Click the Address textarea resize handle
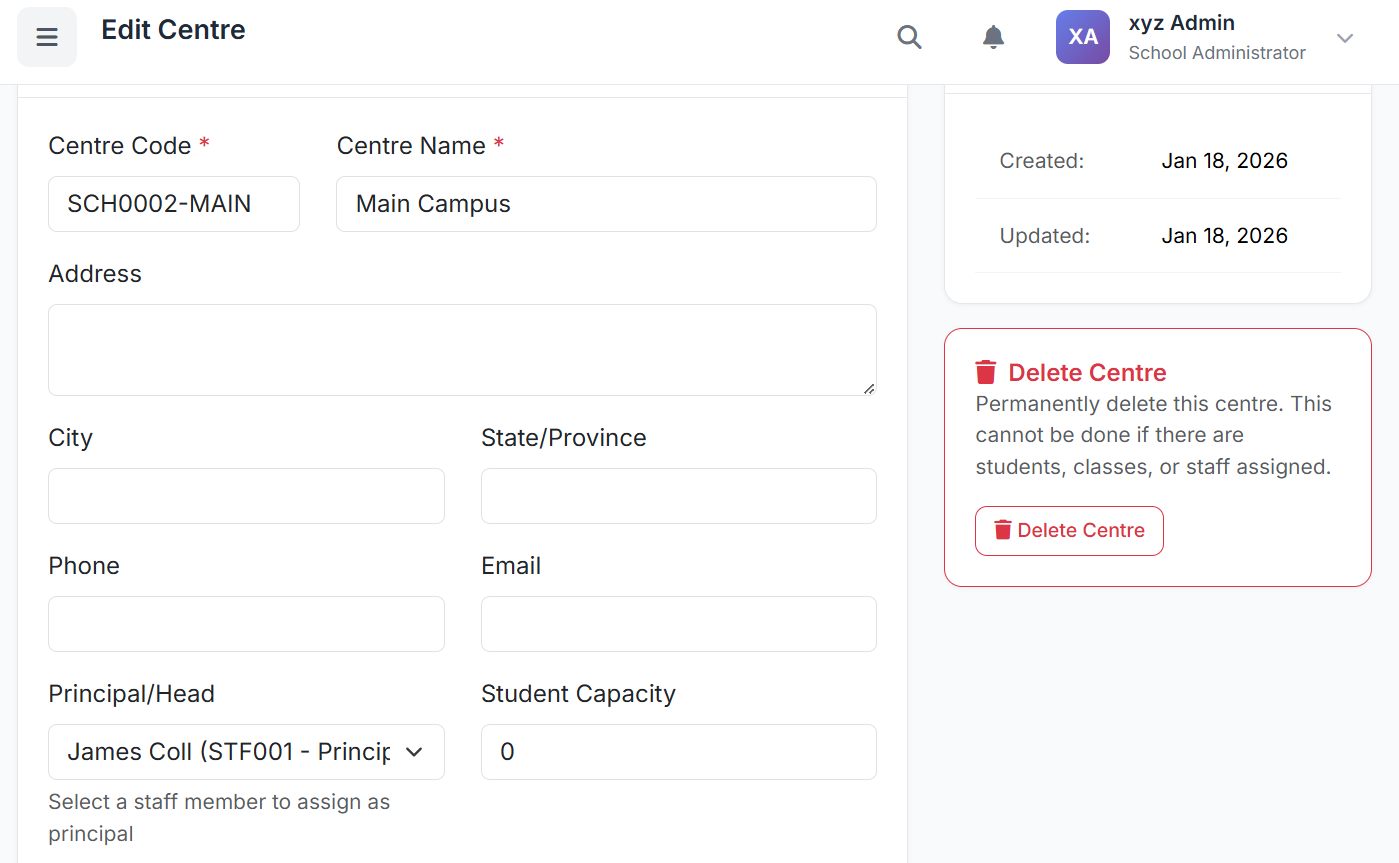The height and width of the screenshot is (863, 1399). 869,388
